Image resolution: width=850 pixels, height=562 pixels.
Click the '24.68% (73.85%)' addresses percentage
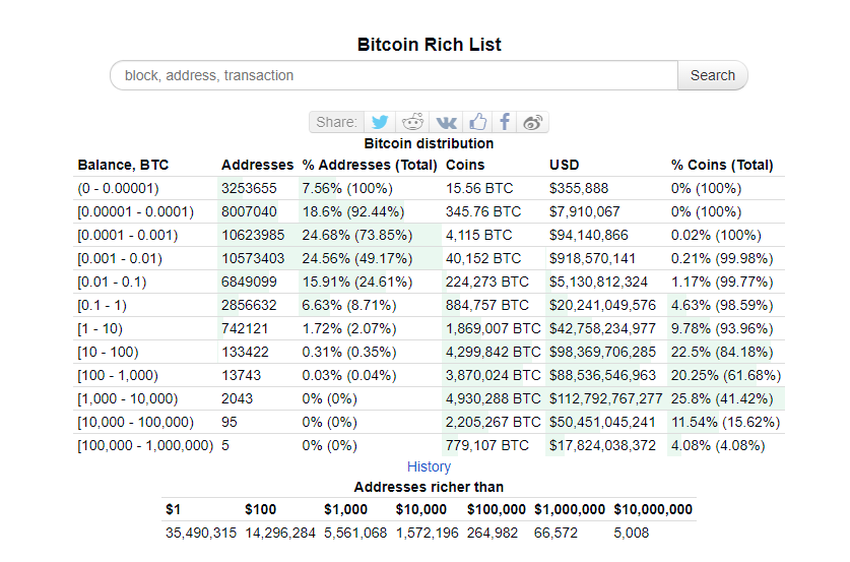coord(357,235)
